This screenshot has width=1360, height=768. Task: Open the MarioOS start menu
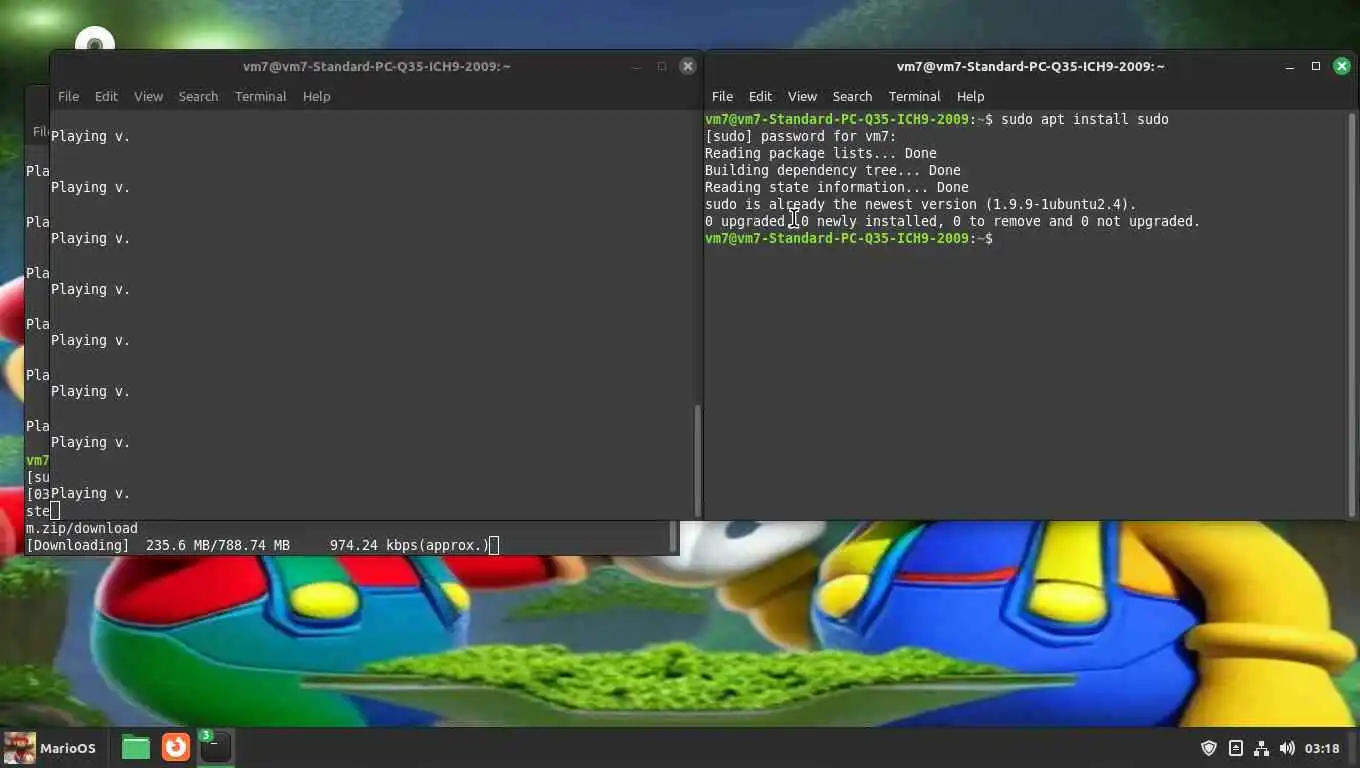pyautogui.click(x=50, y=748)
